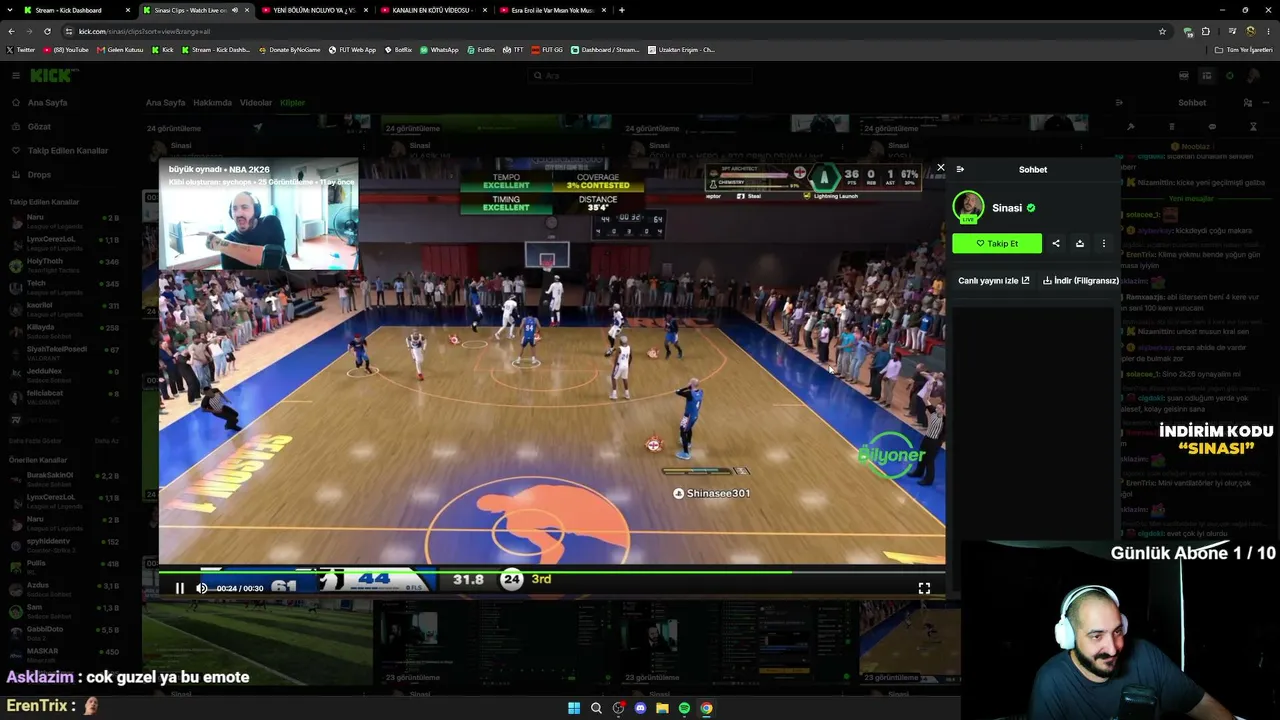
Task: Reload the current page
Action: (47, 31)
